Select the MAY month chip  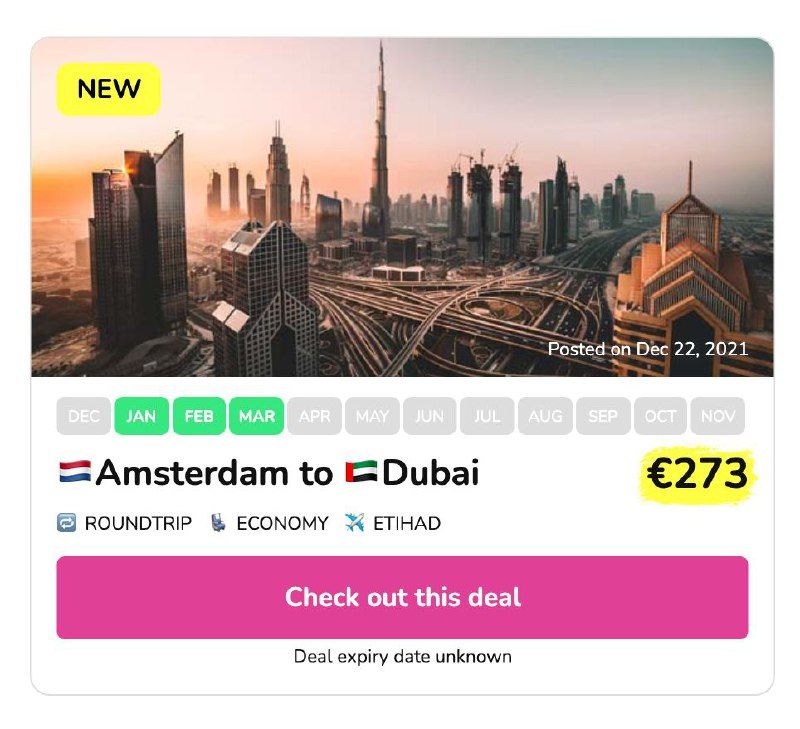click(x=372, y=416)
